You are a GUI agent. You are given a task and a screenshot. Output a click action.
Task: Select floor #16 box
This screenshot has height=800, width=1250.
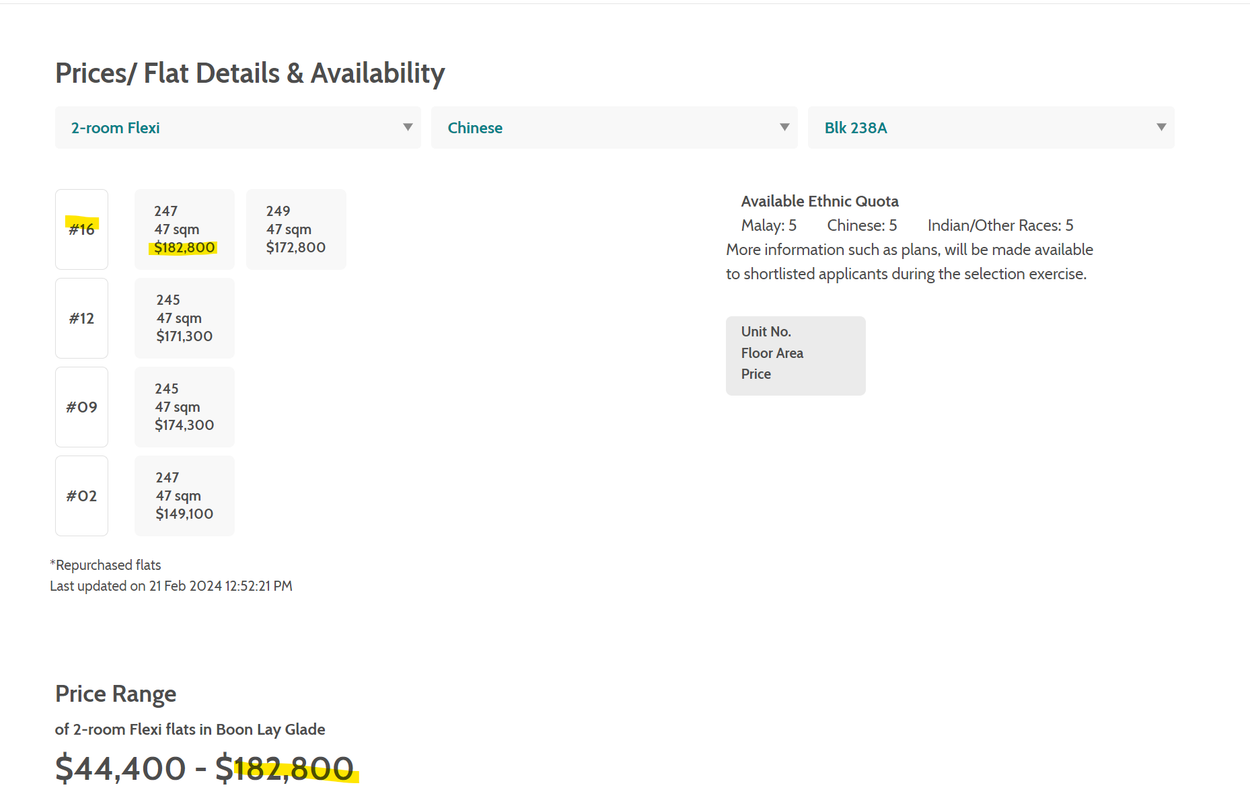[82, 229]
